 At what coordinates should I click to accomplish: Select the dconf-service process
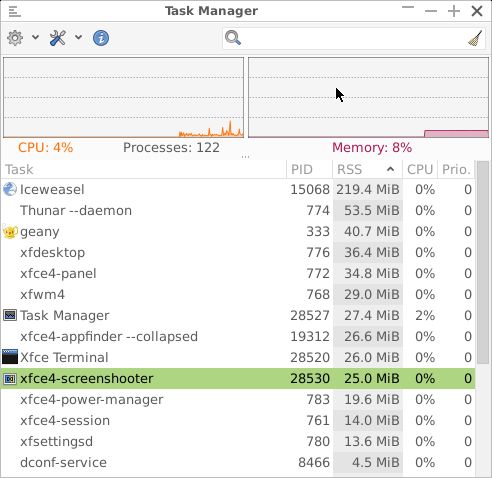238,462
